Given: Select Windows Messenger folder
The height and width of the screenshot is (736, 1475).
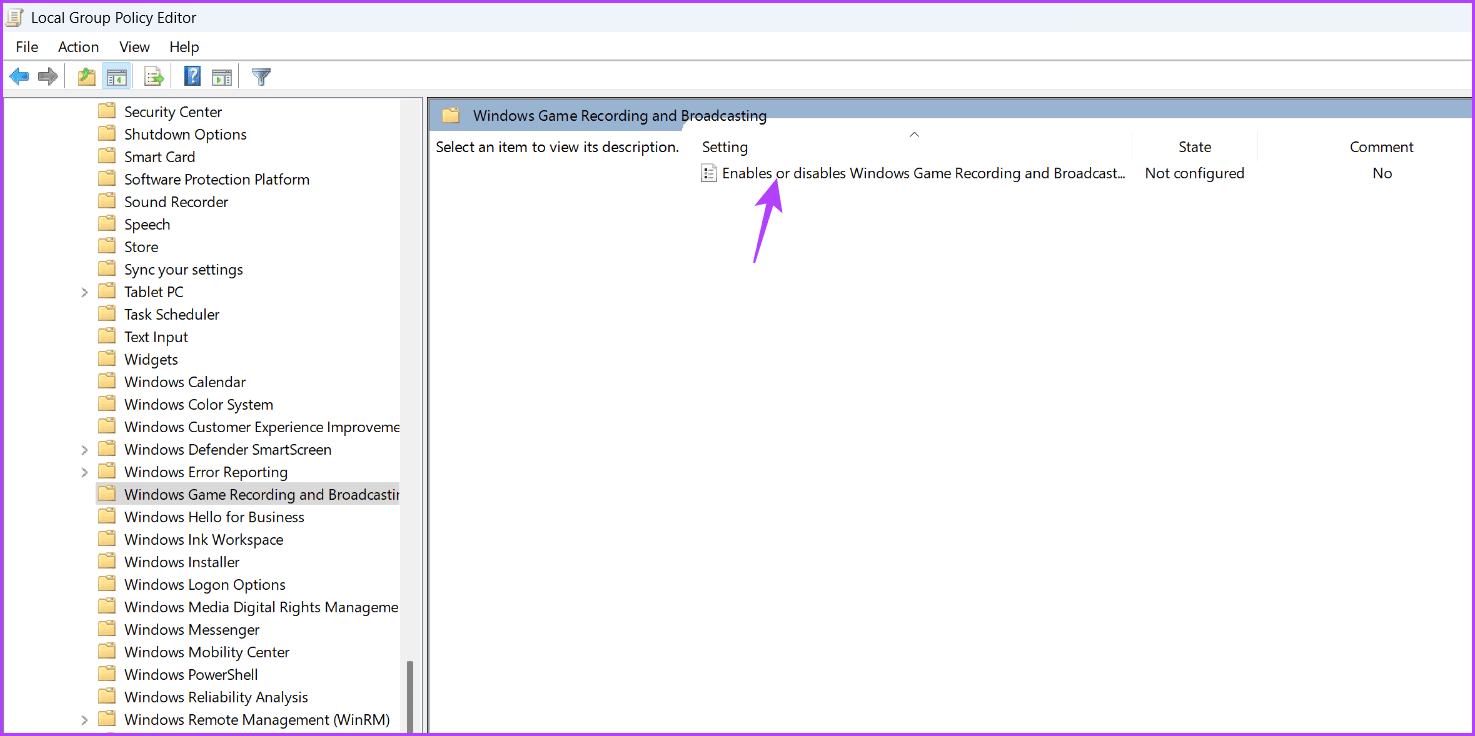Looking at the screenshot, I should [192, 629].
